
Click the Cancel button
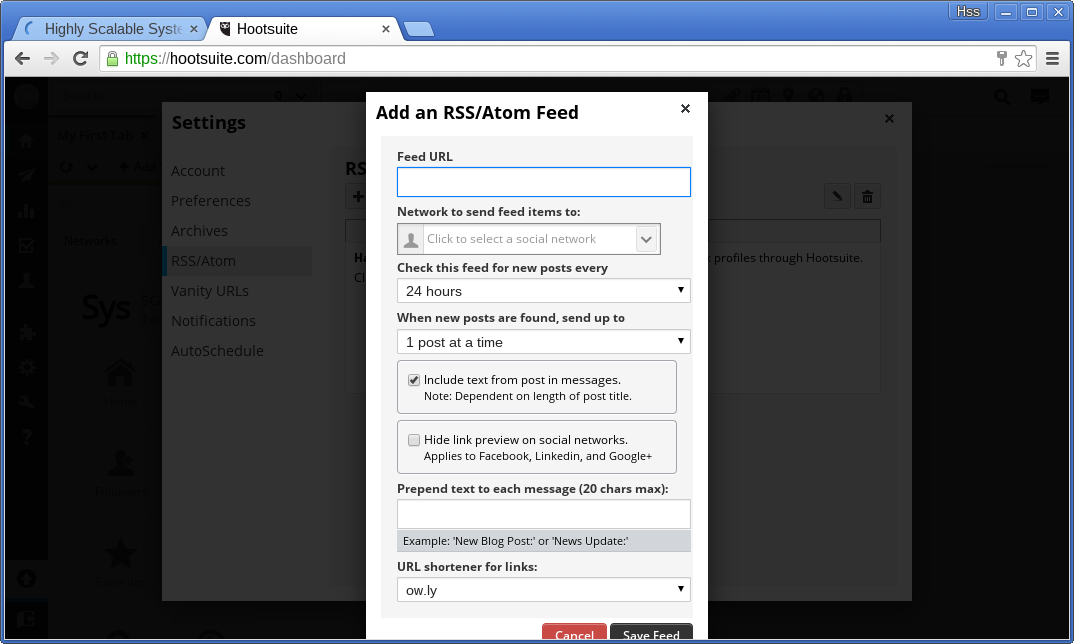click(574, 633)
